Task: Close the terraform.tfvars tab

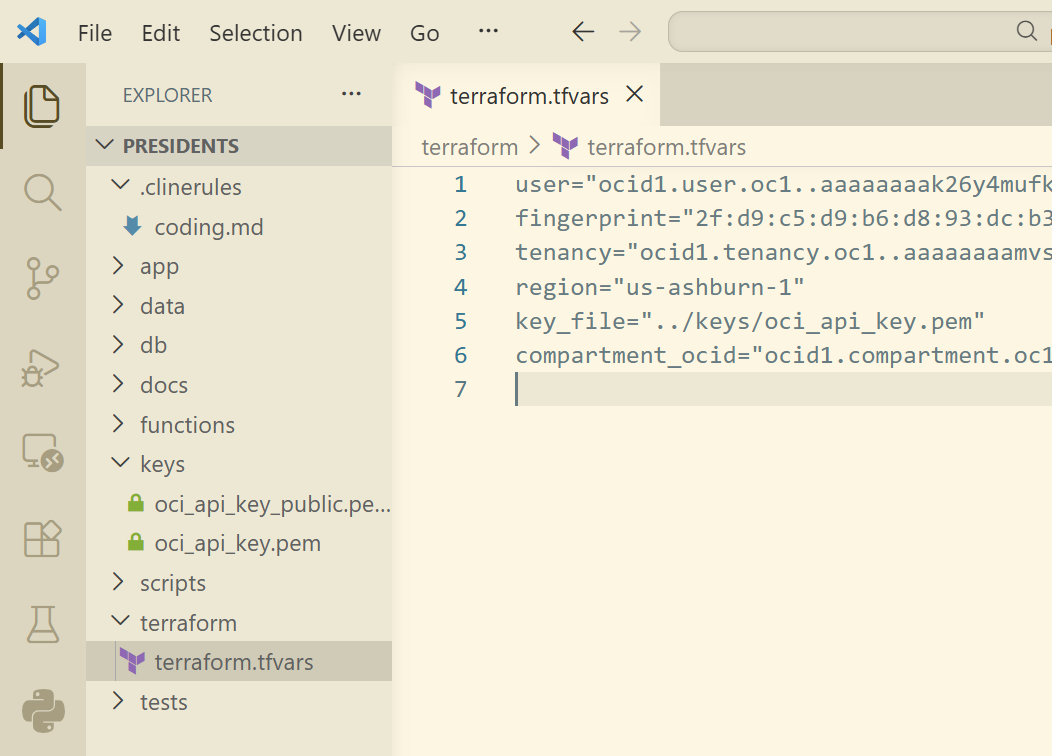Action: pos(633,95)
